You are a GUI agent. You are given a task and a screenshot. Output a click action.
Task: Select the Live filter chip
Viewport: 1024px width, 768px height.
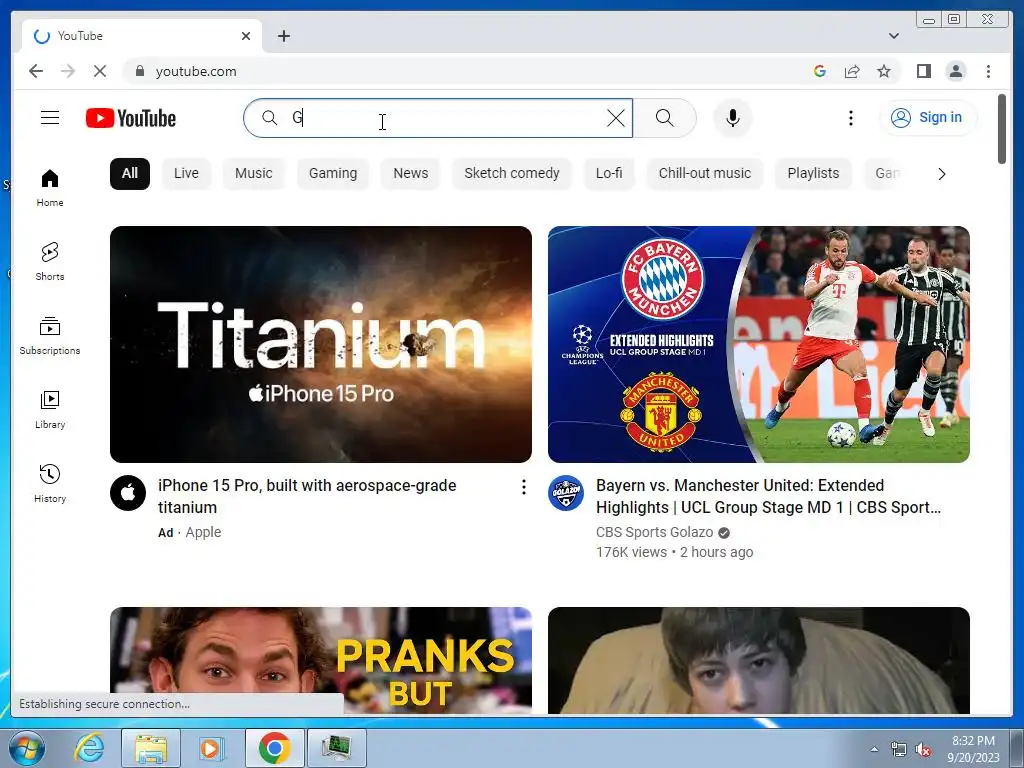[x=186, y=174]
